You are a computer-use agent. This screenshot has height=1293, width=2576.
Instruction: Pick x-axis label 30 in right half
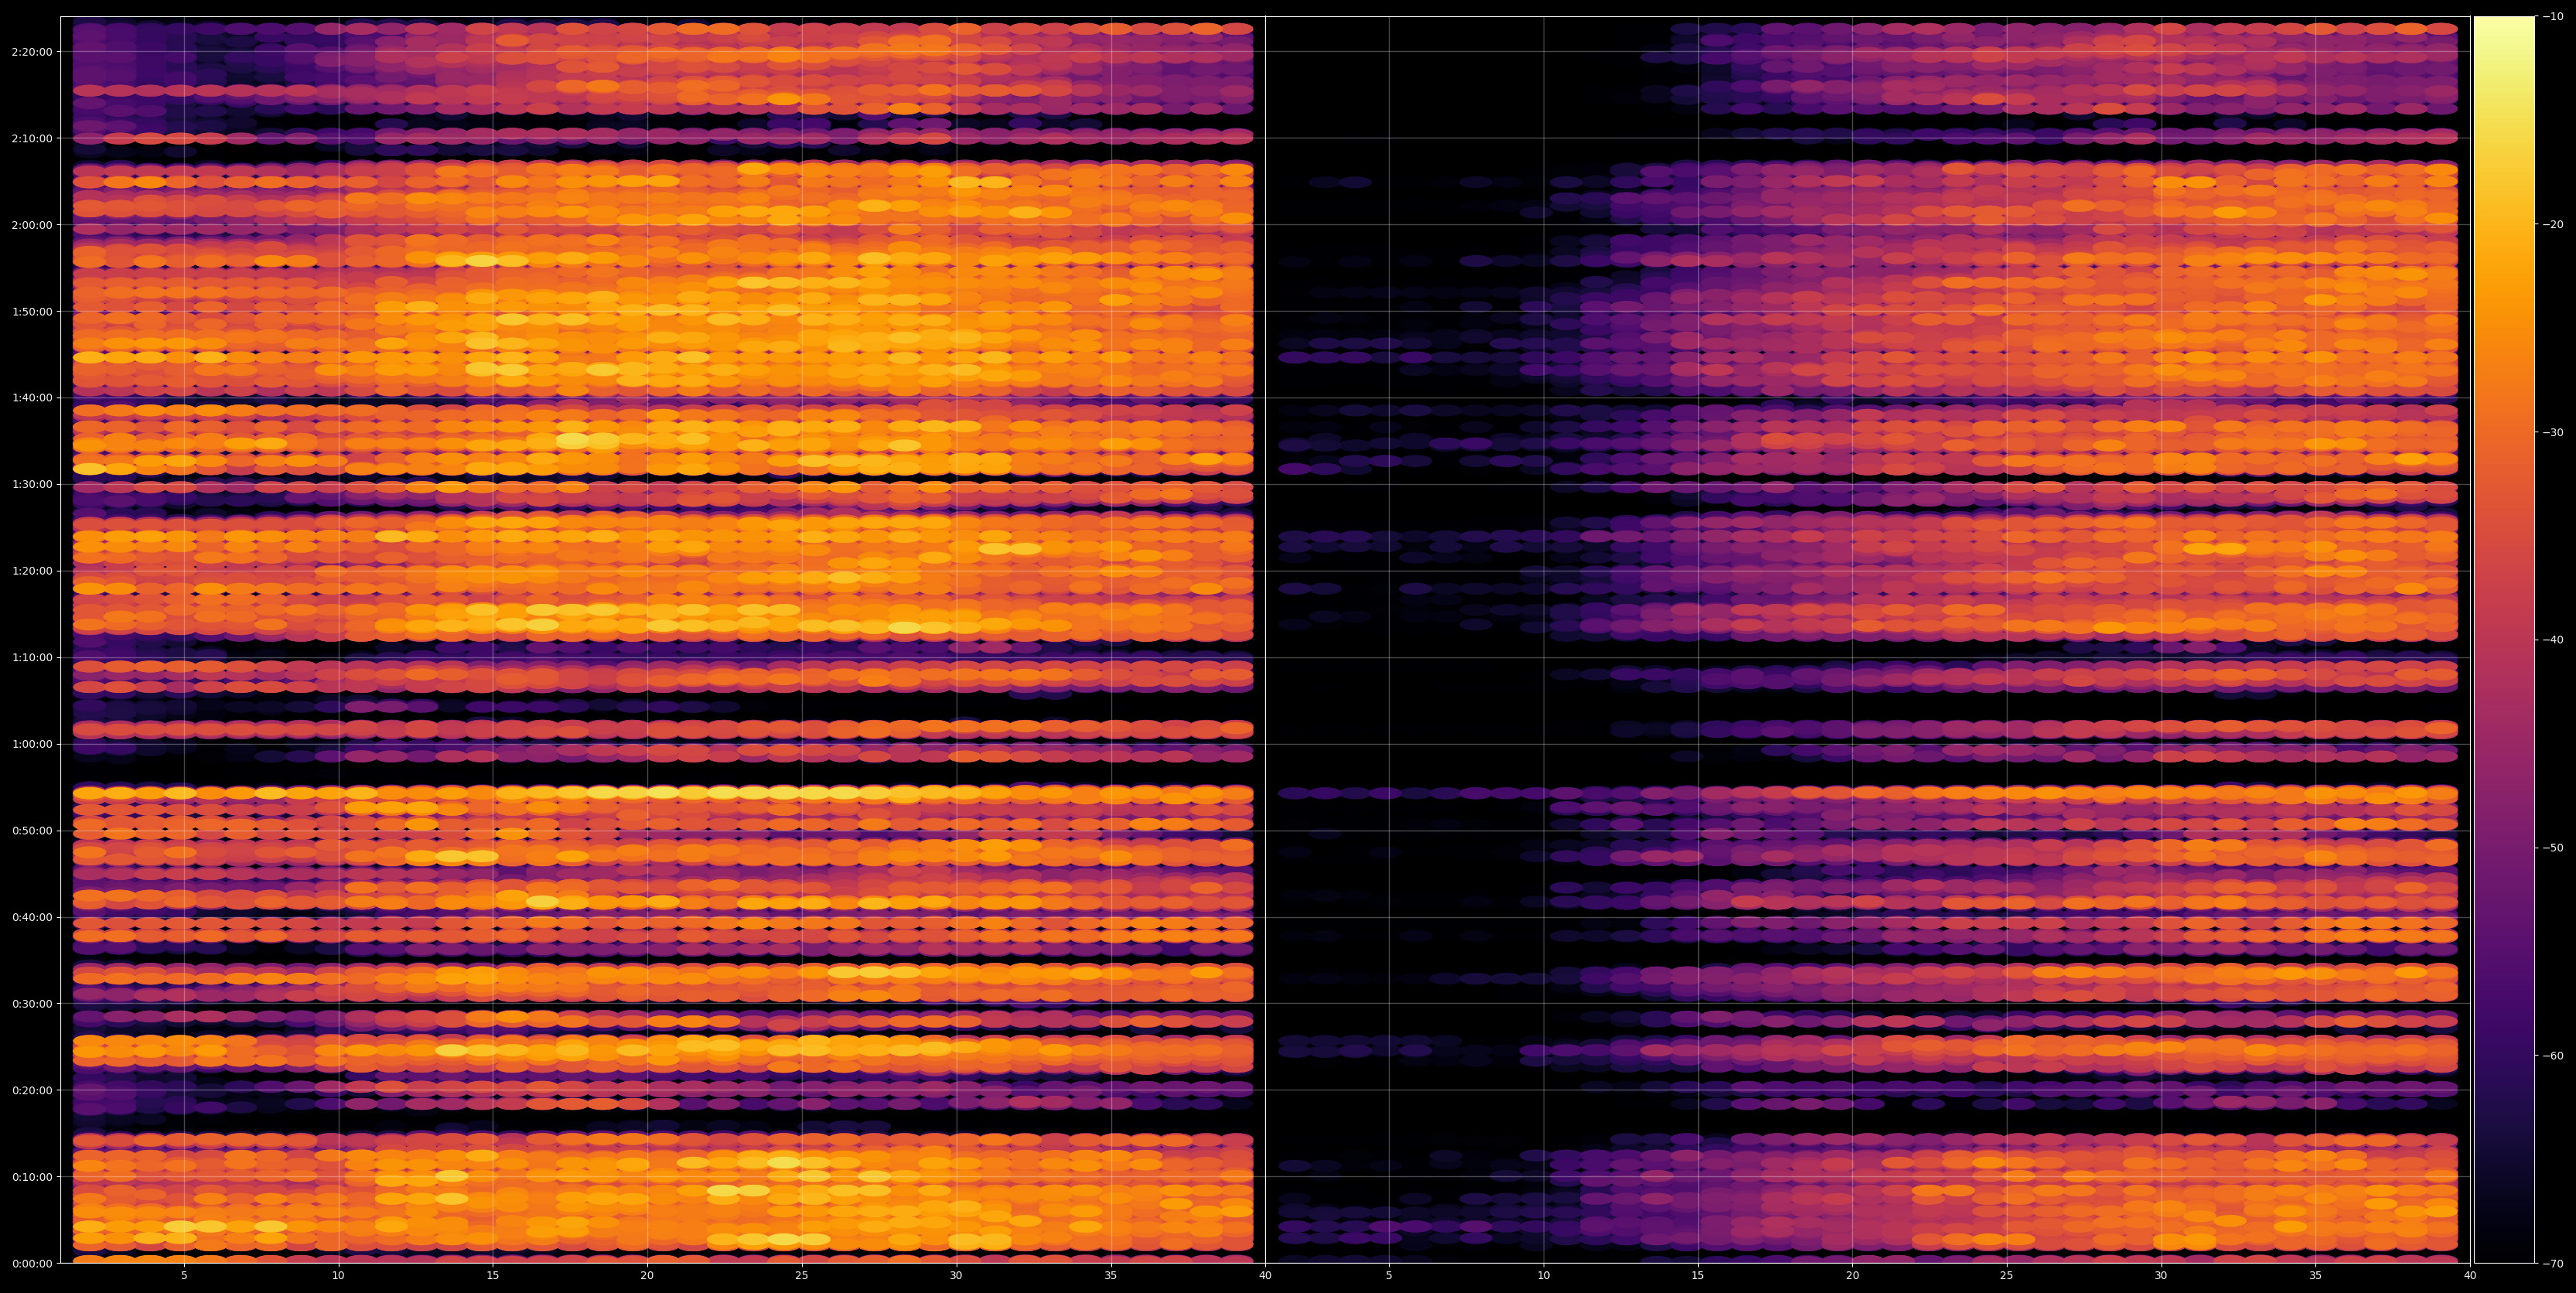coord(2161,1276)
